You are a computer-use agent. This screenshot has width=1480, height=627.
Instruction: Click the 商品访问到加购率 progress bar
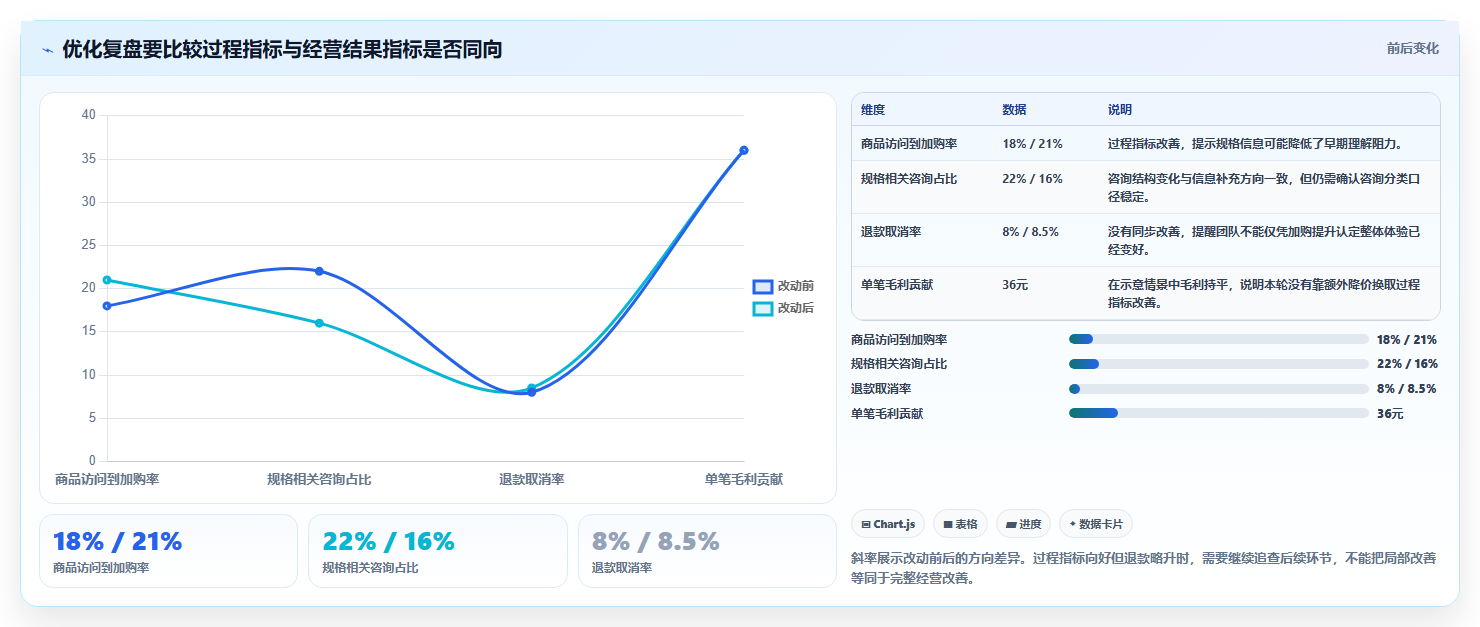pos(1218,339)
